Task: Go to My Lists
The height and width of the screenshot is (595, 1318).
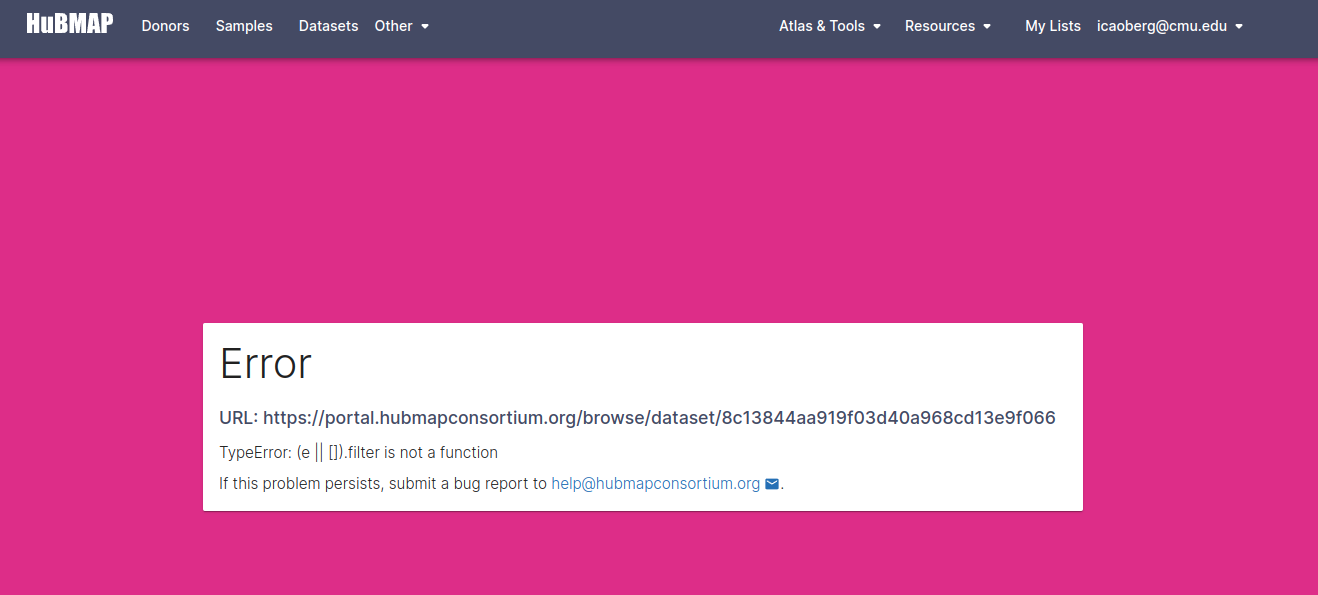Action: click(x=1053, y=26)
